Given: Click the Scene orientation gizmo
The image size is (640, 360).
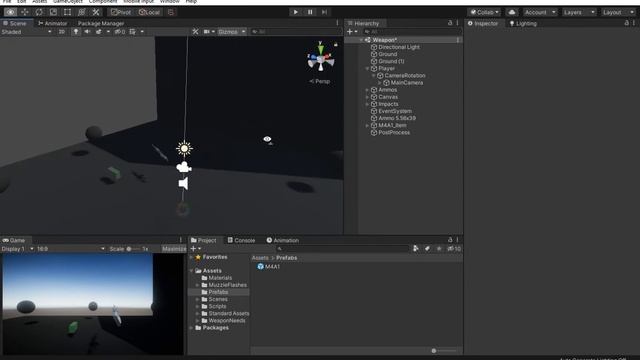Looking at the screenshot, I should pos(320,59).
